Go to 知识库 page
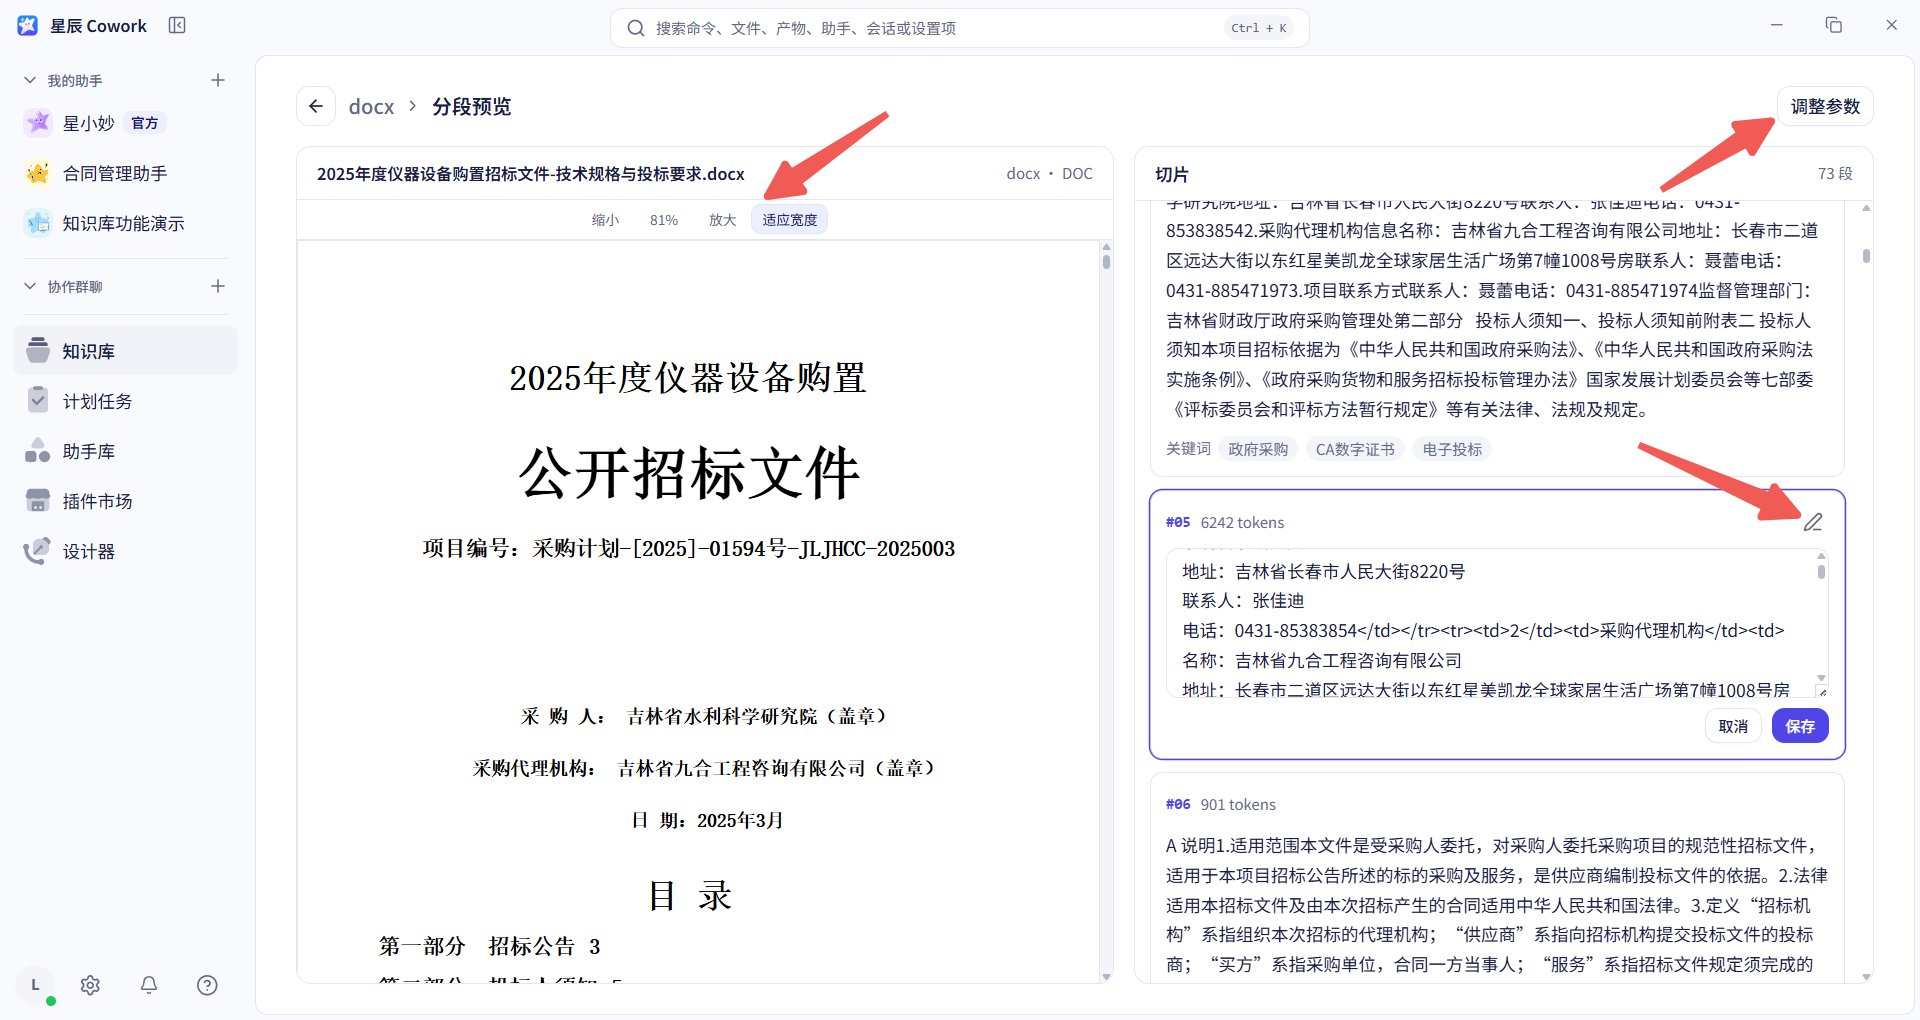Screen dimensions: 1920x1020 click(125, 351)
